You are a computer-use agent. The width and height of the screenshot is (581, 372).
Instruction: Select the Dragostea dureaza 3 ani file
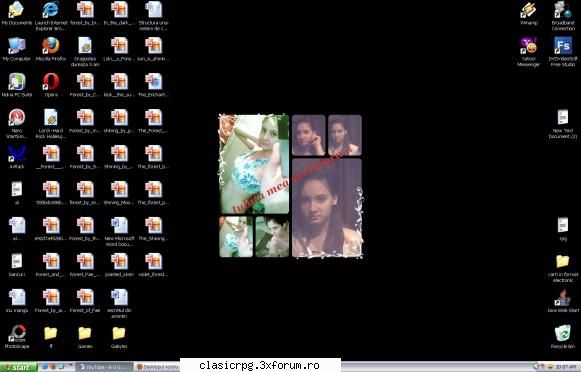(85, 52)
